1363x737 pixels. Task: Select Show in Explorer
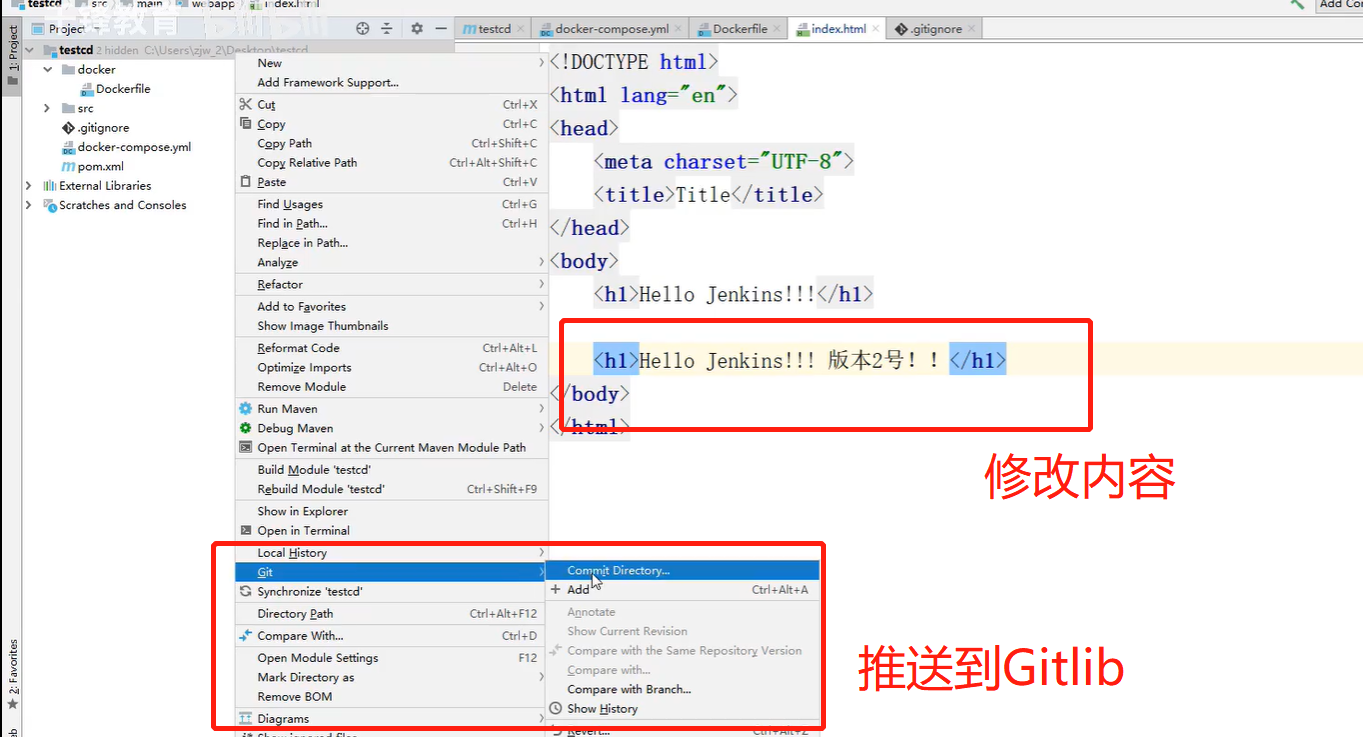[392, 511]
